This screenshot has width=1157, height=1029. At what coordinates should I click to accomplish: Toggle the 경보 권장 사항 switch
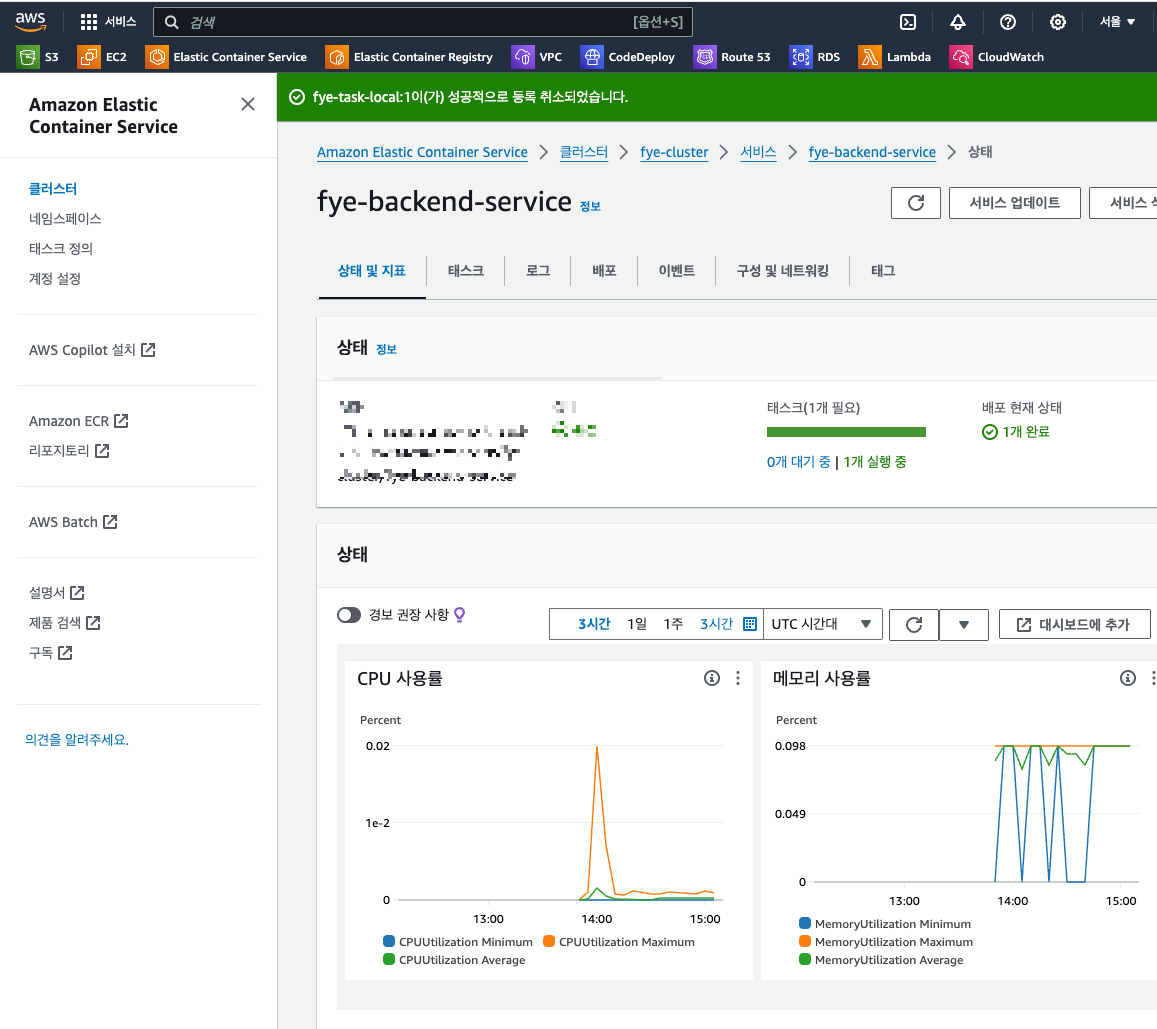(x=349, y=614)
